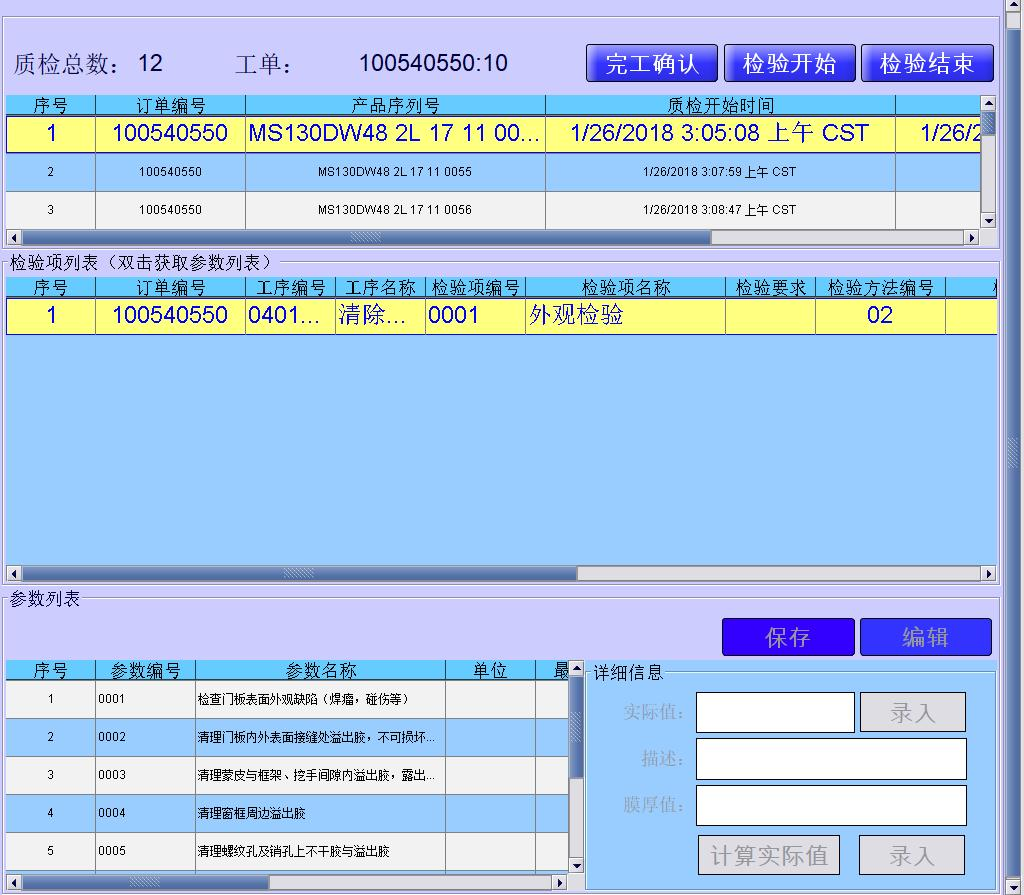Select row with serial MS130DW48 2L 17 11 0056

click(394, 210)
